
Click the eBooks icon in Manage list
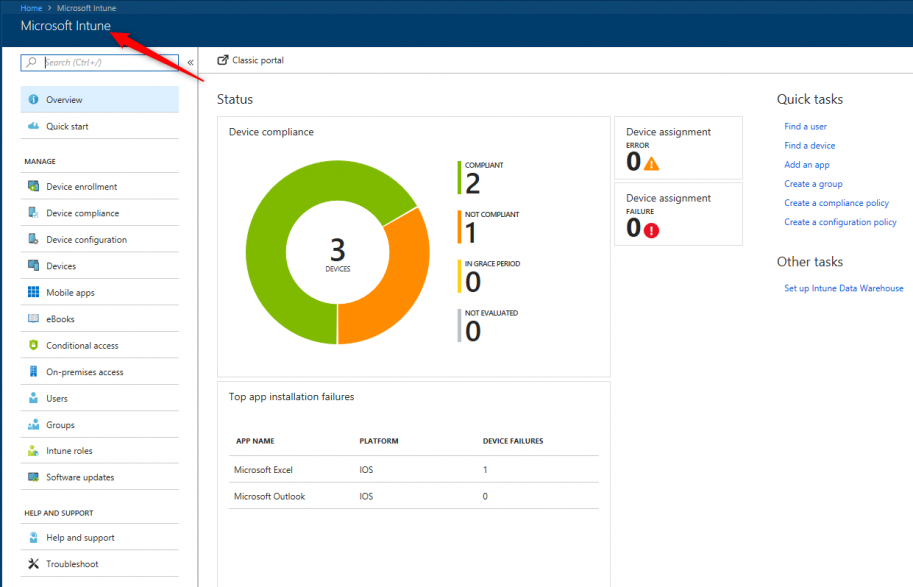tap(33, 319)
